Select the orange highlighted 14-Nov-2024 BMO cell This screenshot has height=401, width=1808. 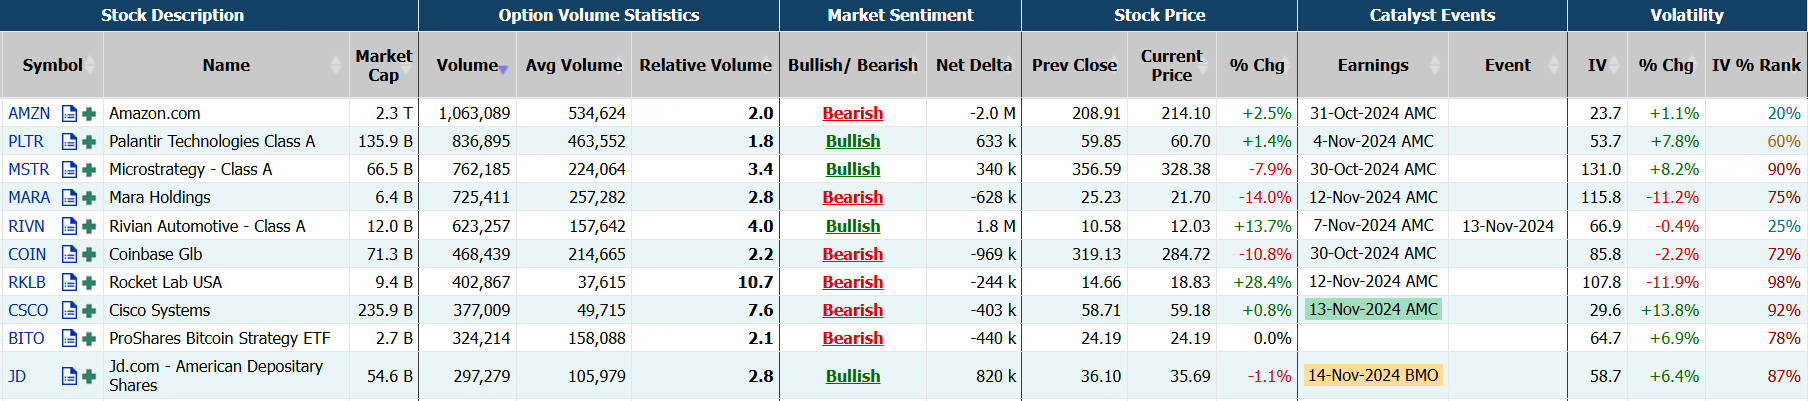pos(1373,376)
